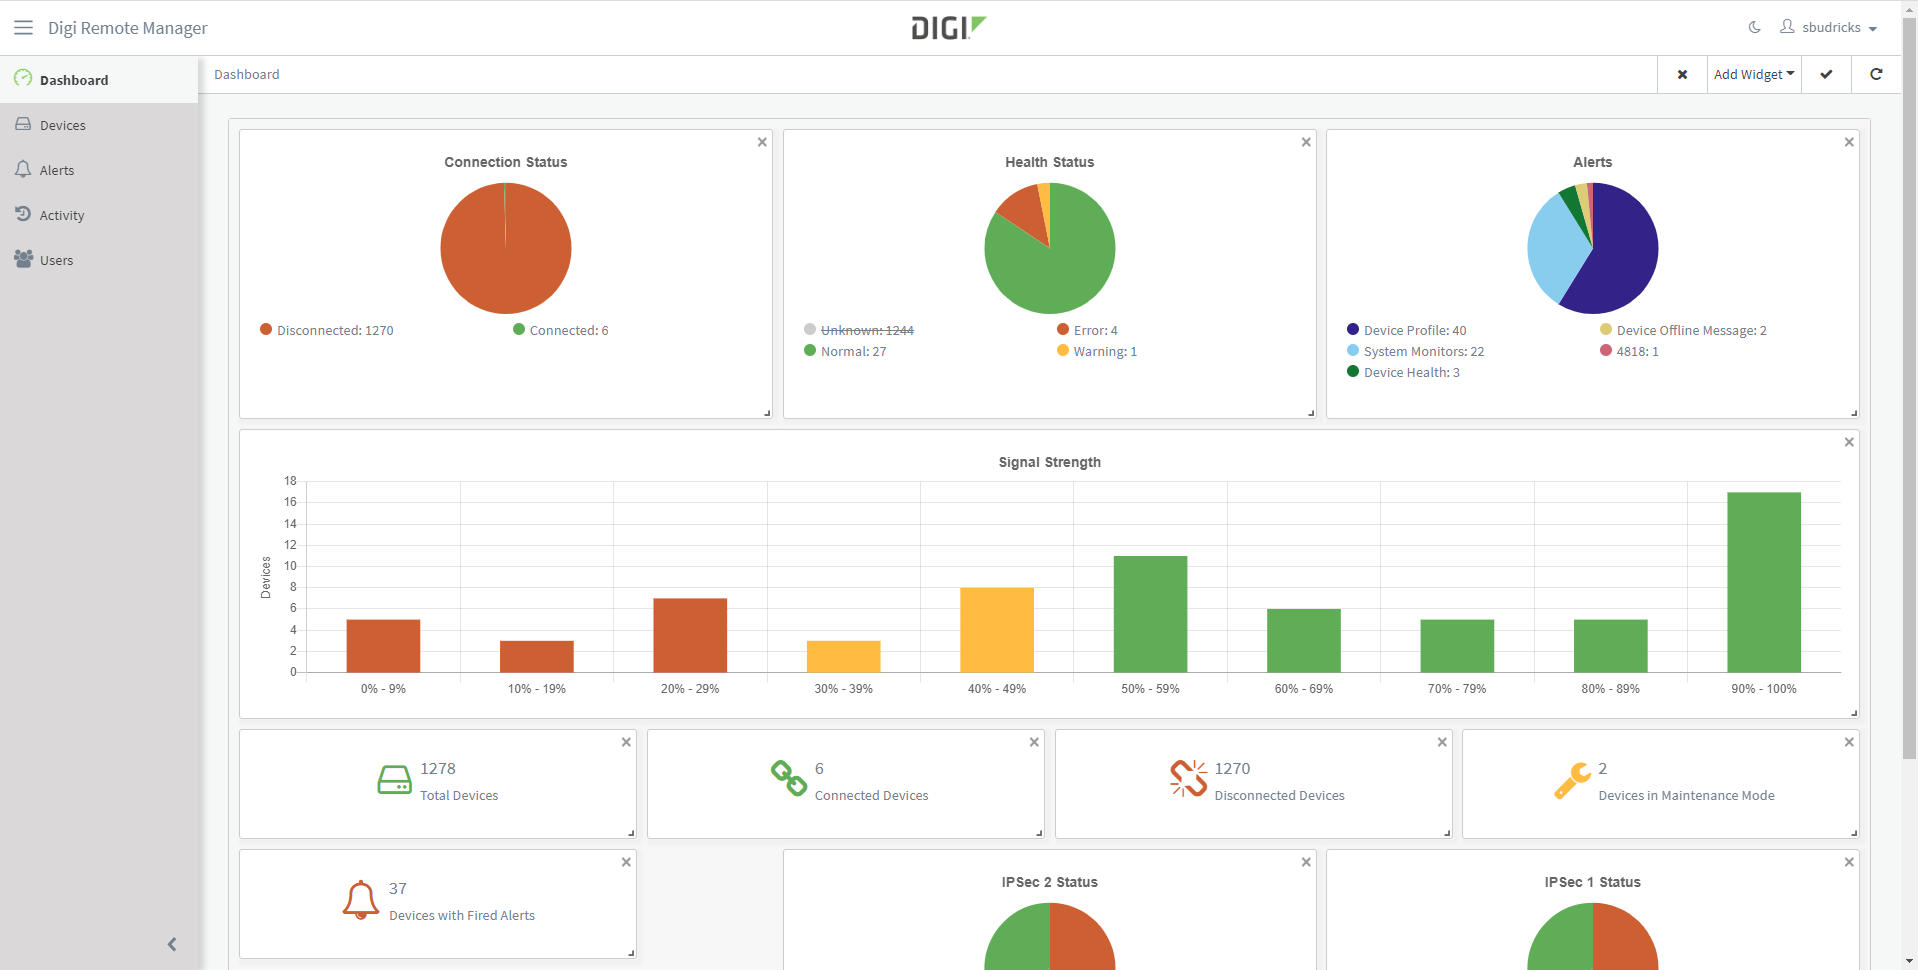Toggle the Disconnected: 1270 legend entry

coord(327,330)
